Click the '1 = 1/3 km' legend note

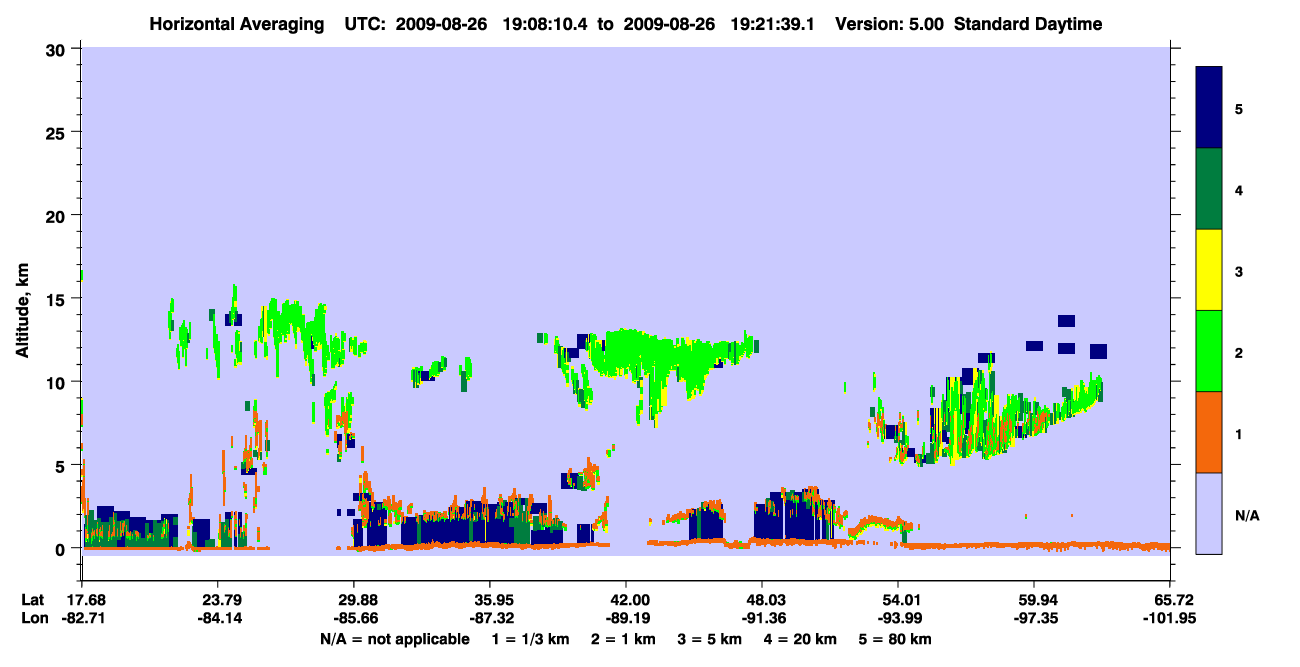click(532, 639)
